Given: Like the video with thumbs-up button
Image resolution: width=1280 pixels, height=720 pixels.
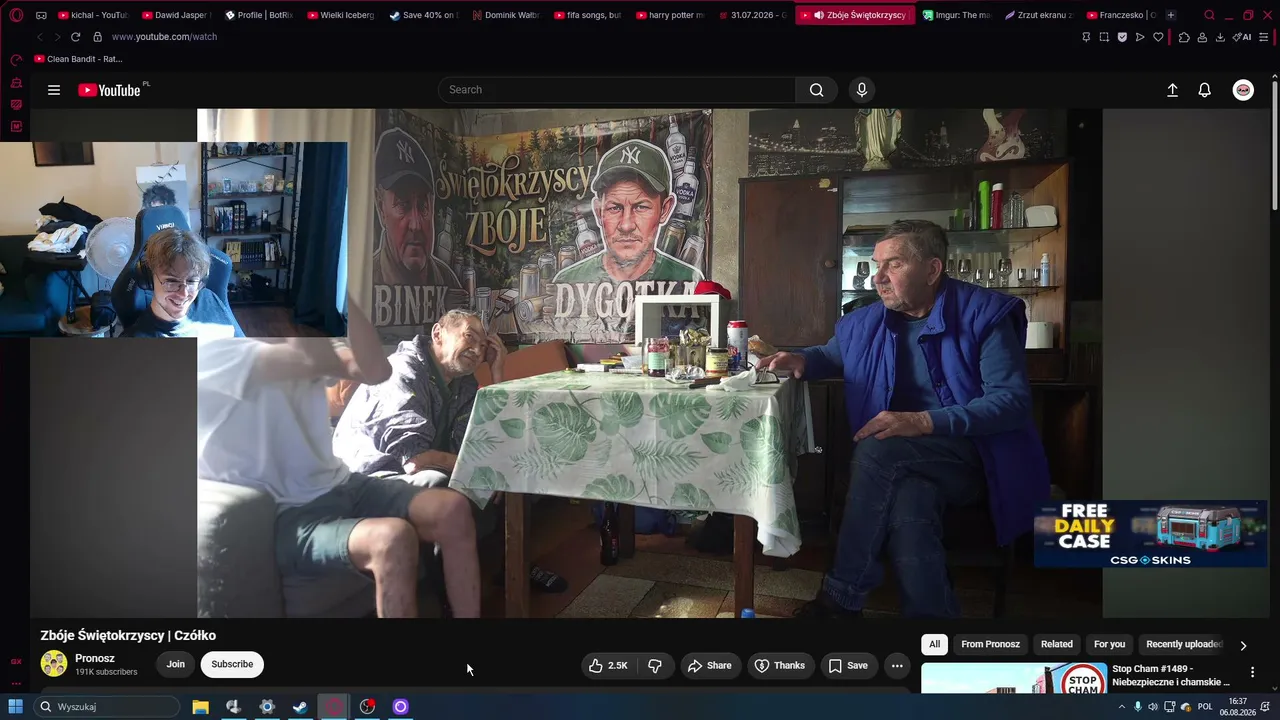Looking at the screenshot, I should click(608, 665).
